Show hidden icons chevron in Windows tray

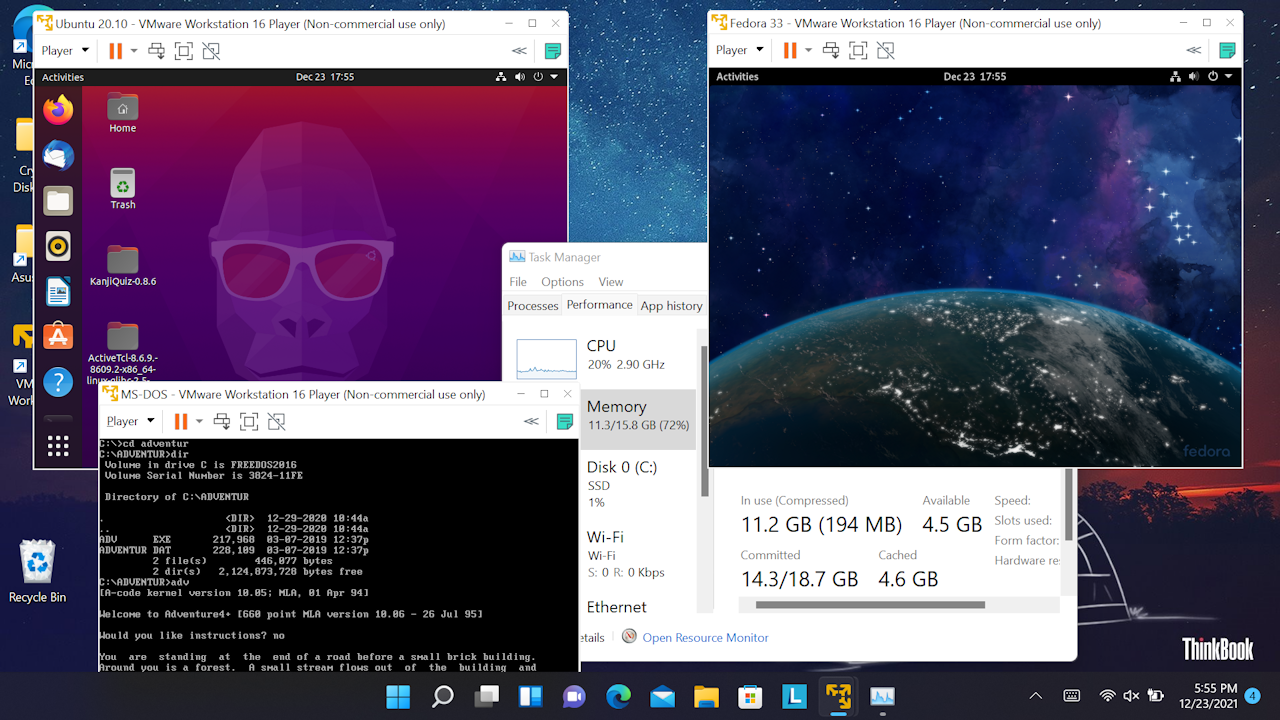[1036, 696]
